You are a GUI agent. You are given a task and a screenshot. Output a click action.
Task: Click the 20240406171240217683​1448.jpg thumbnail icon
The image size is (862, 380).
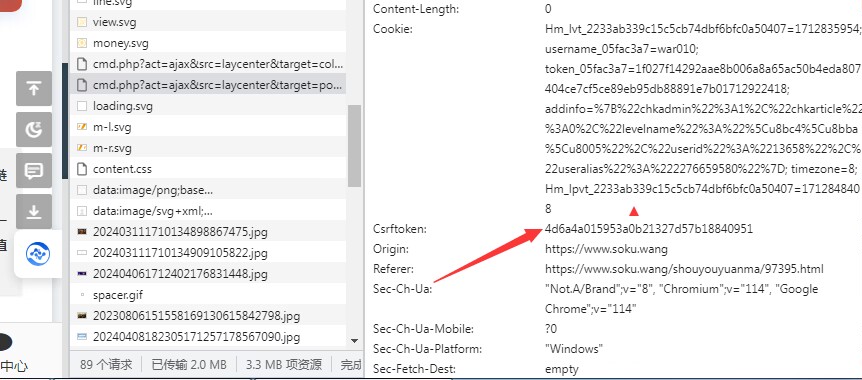point(82,274)
